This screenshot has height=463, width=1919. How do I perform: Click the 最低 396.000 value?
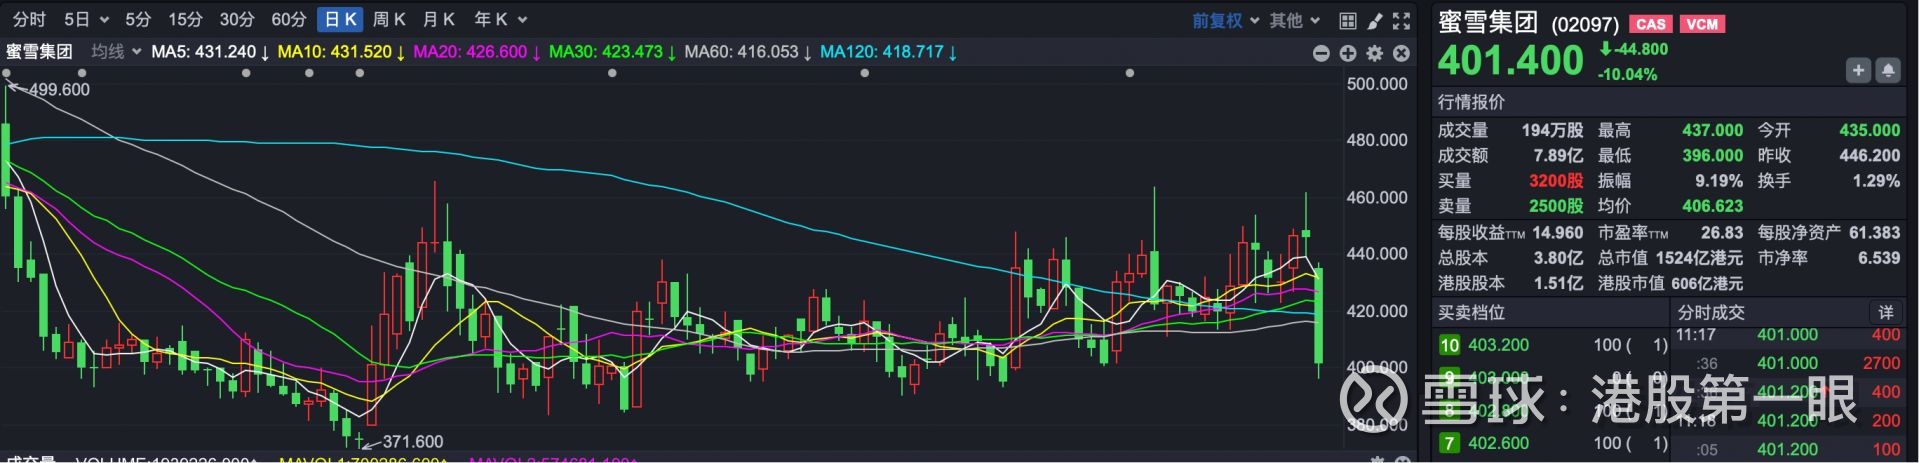1712,156
